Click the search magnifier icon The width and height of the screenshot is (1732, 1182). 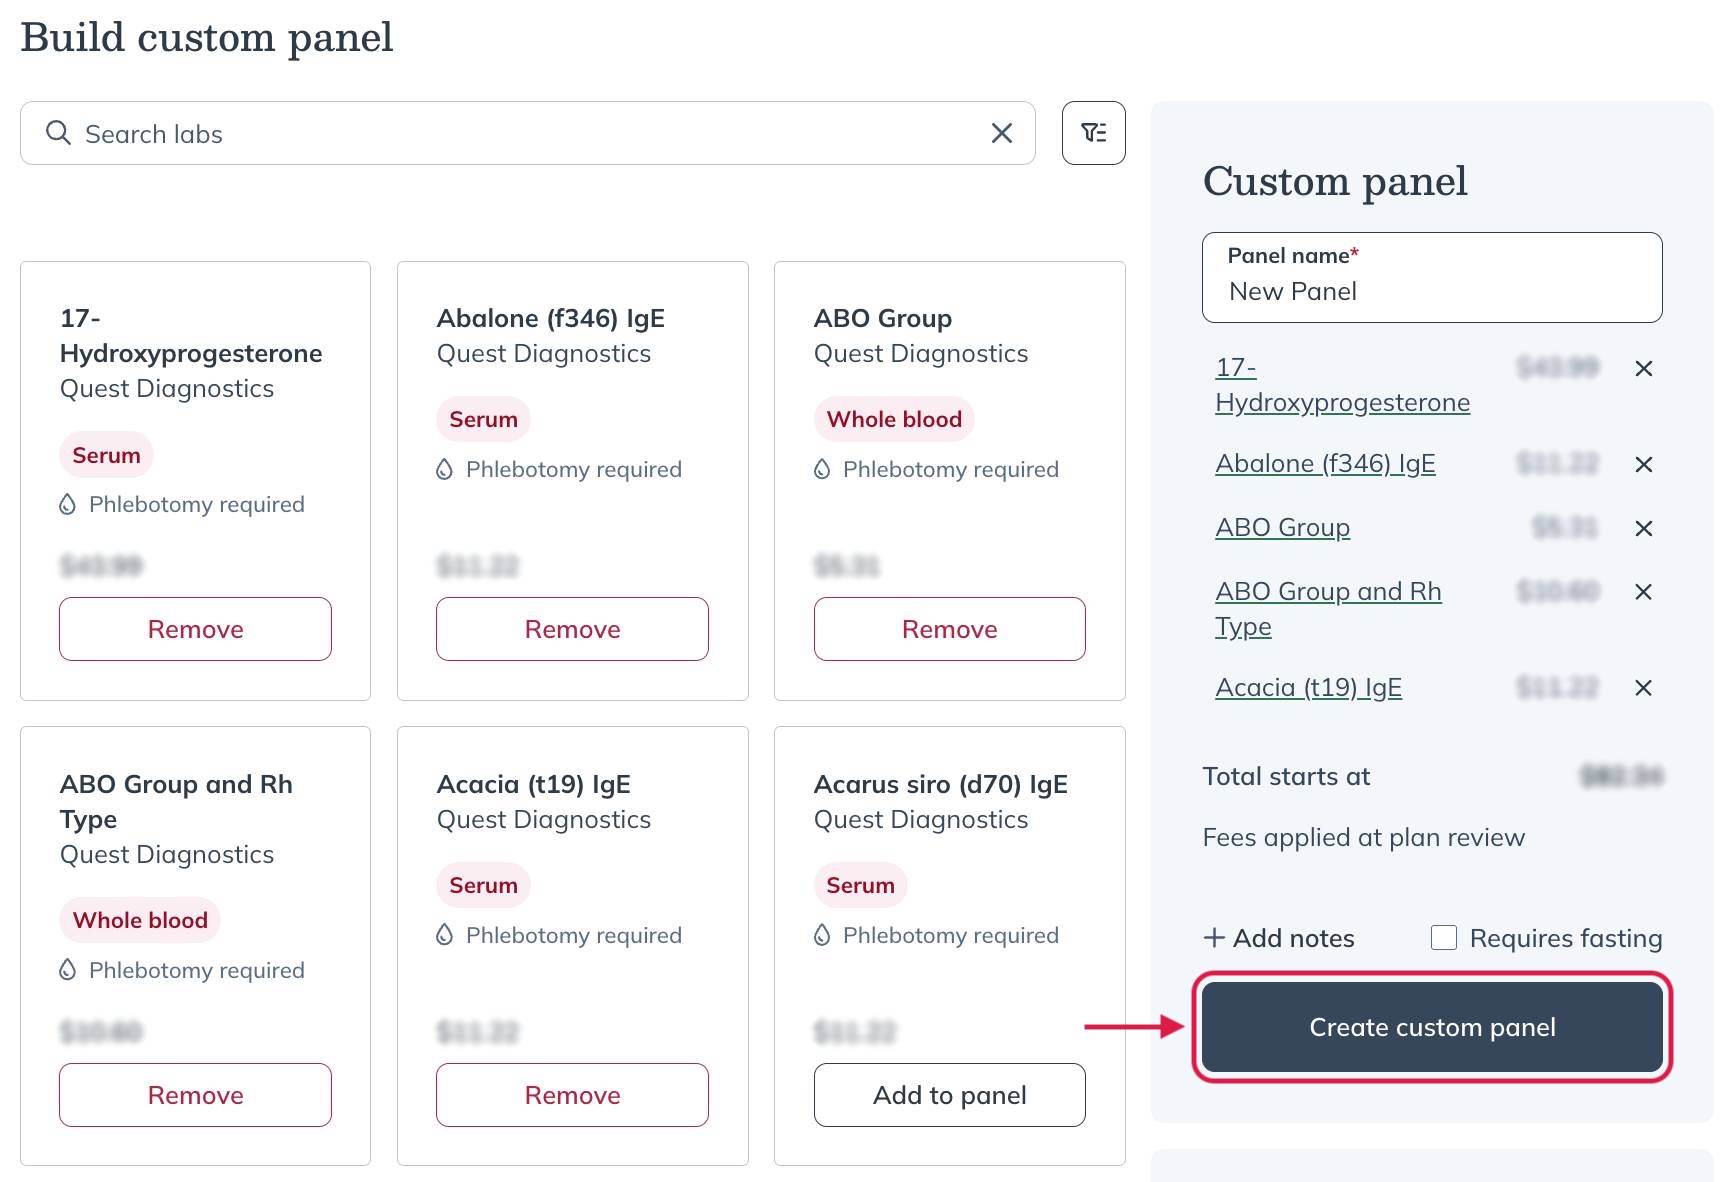[x=57, y=132]
